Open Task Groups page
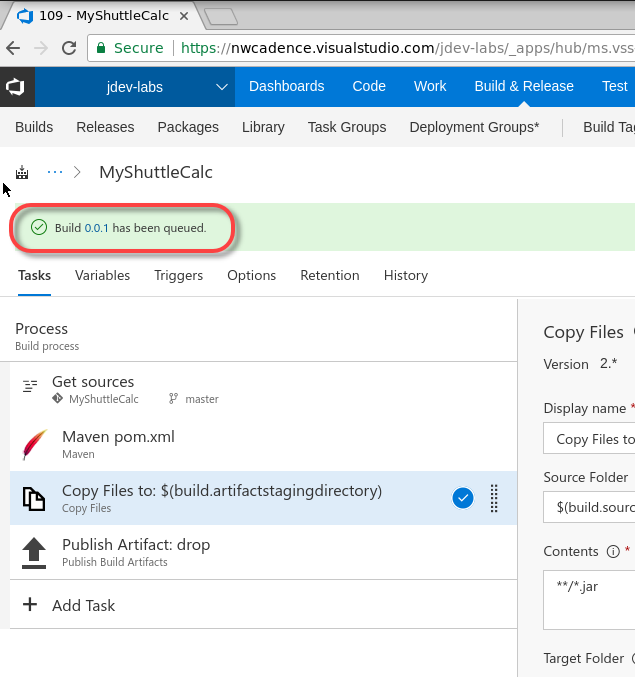 click(x=347, y=127)
